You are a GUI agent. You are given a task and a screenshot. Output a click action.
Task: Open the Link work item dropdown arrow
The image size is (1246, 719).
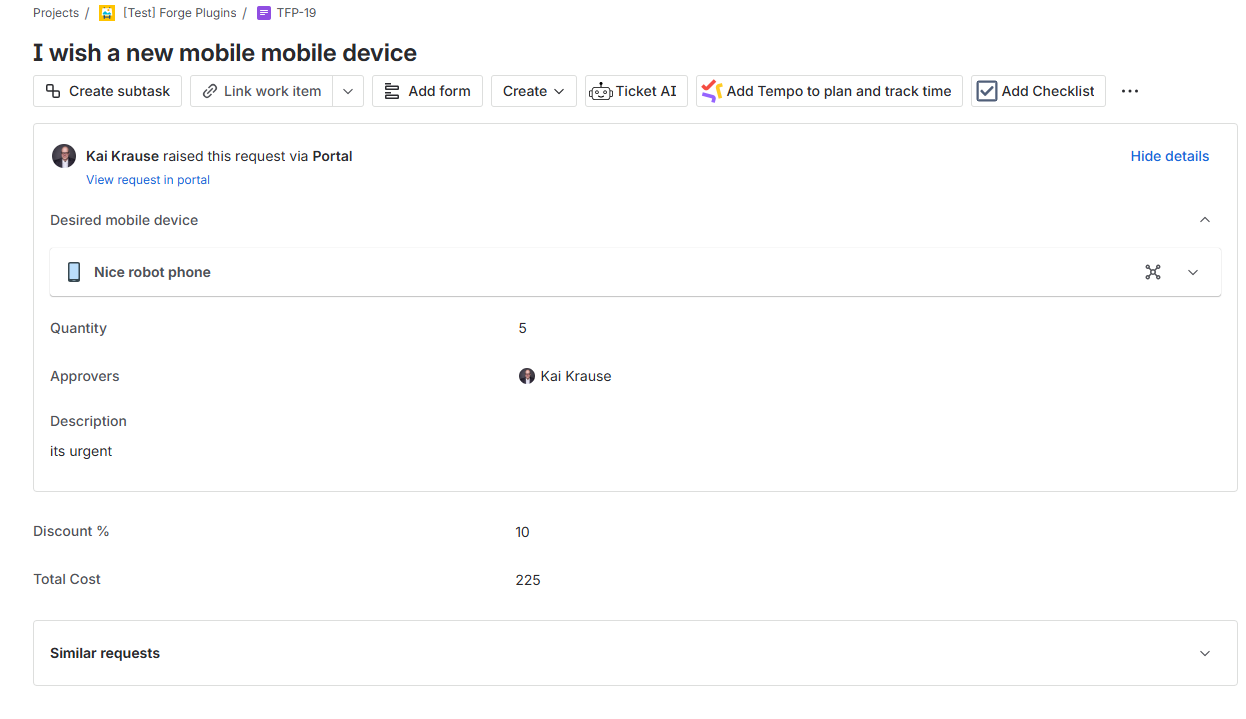pyautogui.click(x=347, y=91)
